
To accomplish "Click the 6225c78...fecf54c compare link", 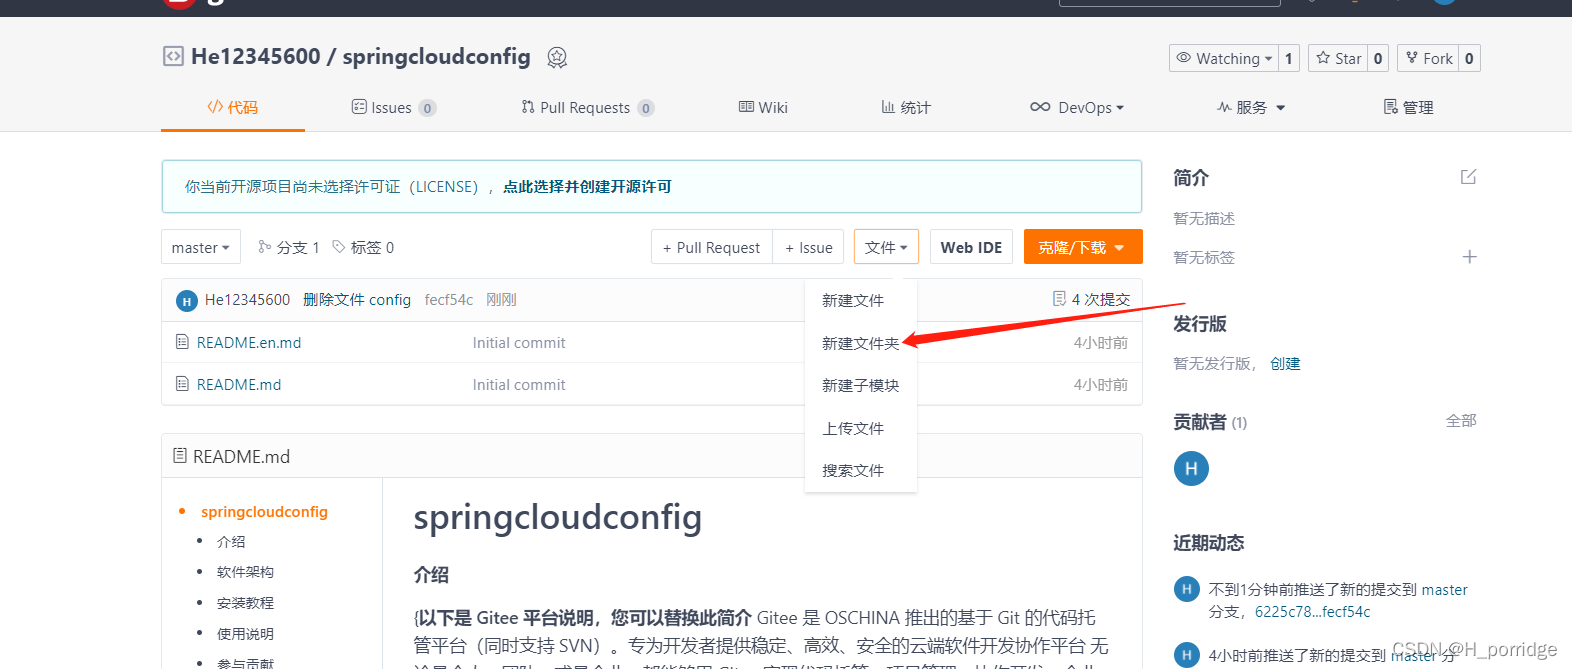I will tap(1312, 611).
